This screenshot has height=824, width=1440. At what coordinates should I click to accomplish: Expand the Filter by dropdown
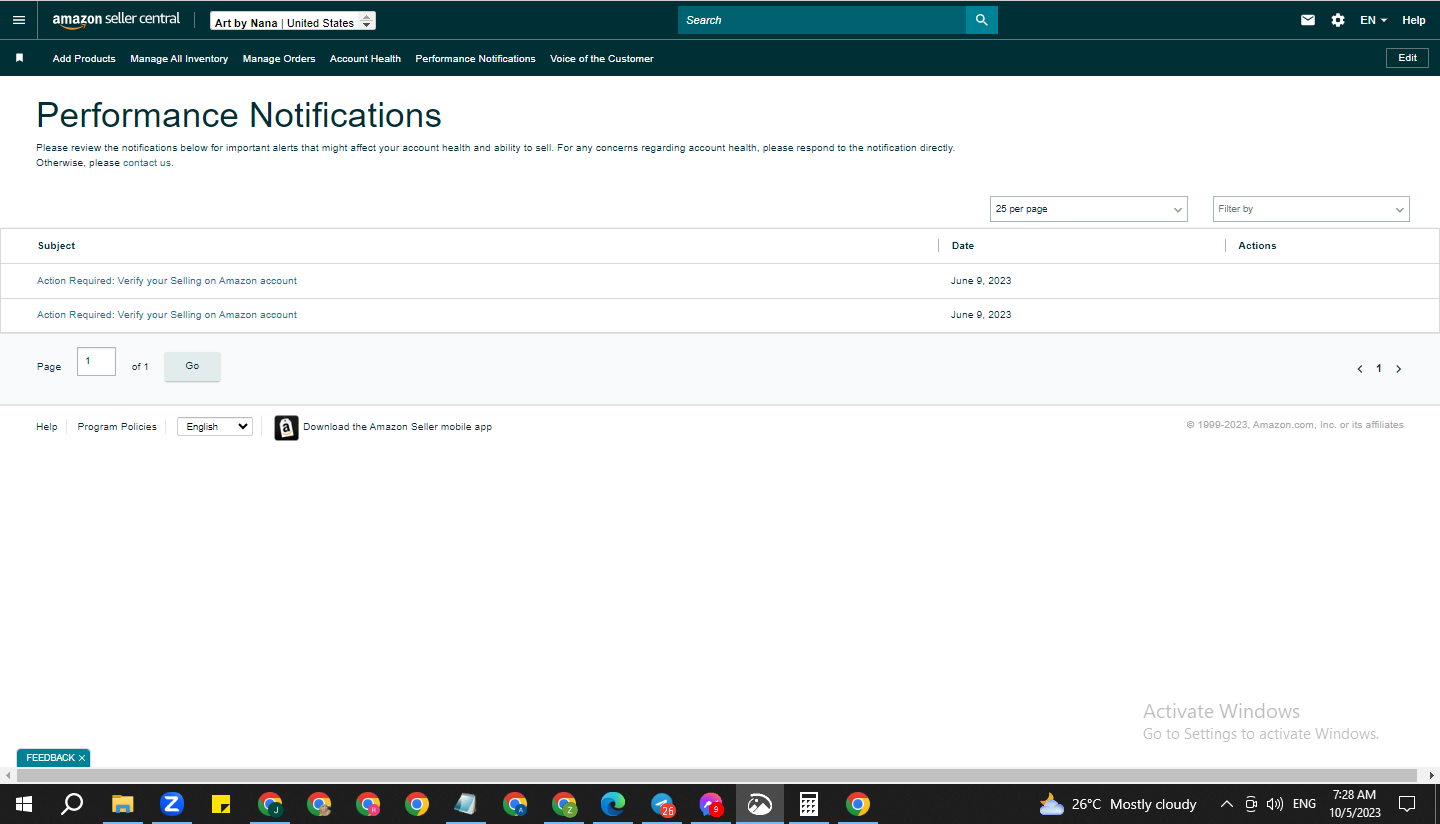tap(1311, 209)
